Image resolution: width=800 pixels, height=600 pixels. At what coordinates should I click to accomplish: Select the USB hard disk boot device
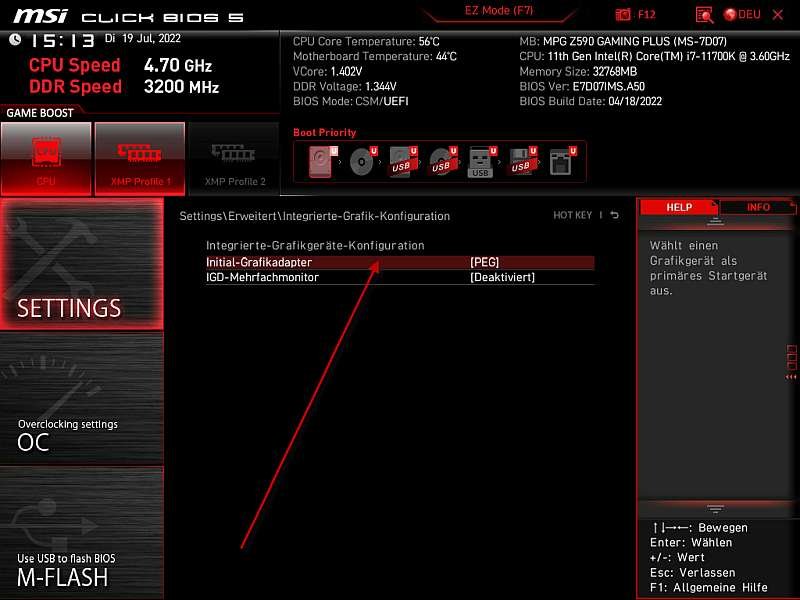[403, 162]
